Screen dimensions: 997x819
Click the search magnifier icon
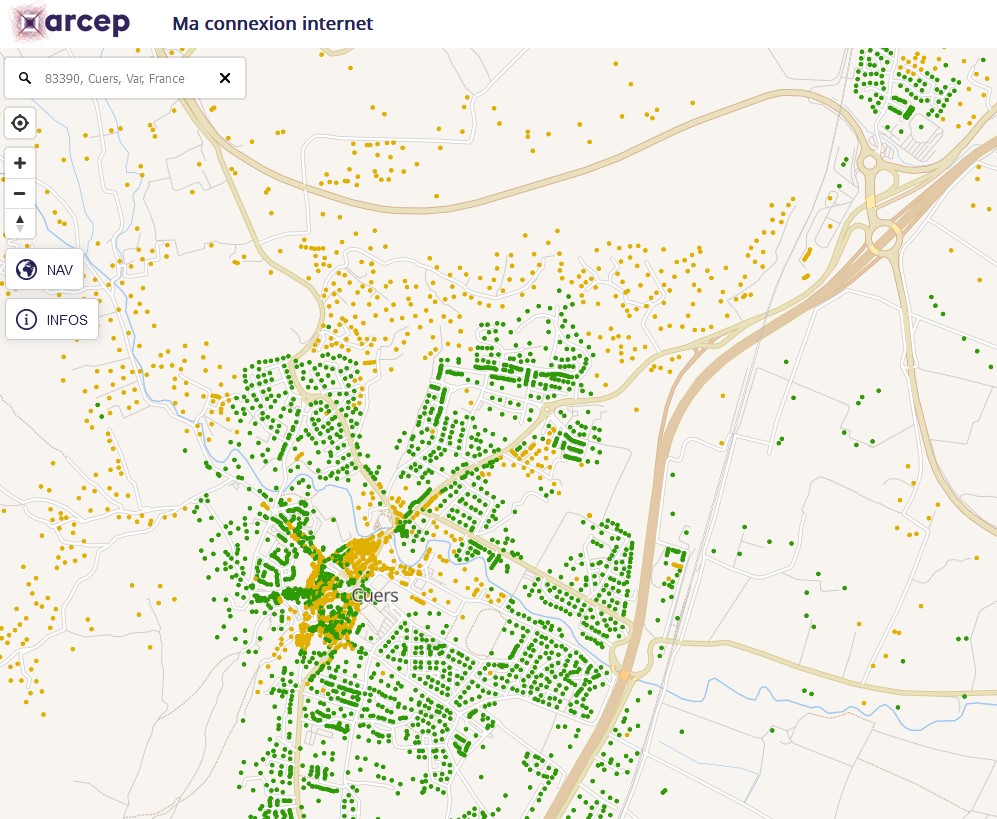[x=25, y=78]
